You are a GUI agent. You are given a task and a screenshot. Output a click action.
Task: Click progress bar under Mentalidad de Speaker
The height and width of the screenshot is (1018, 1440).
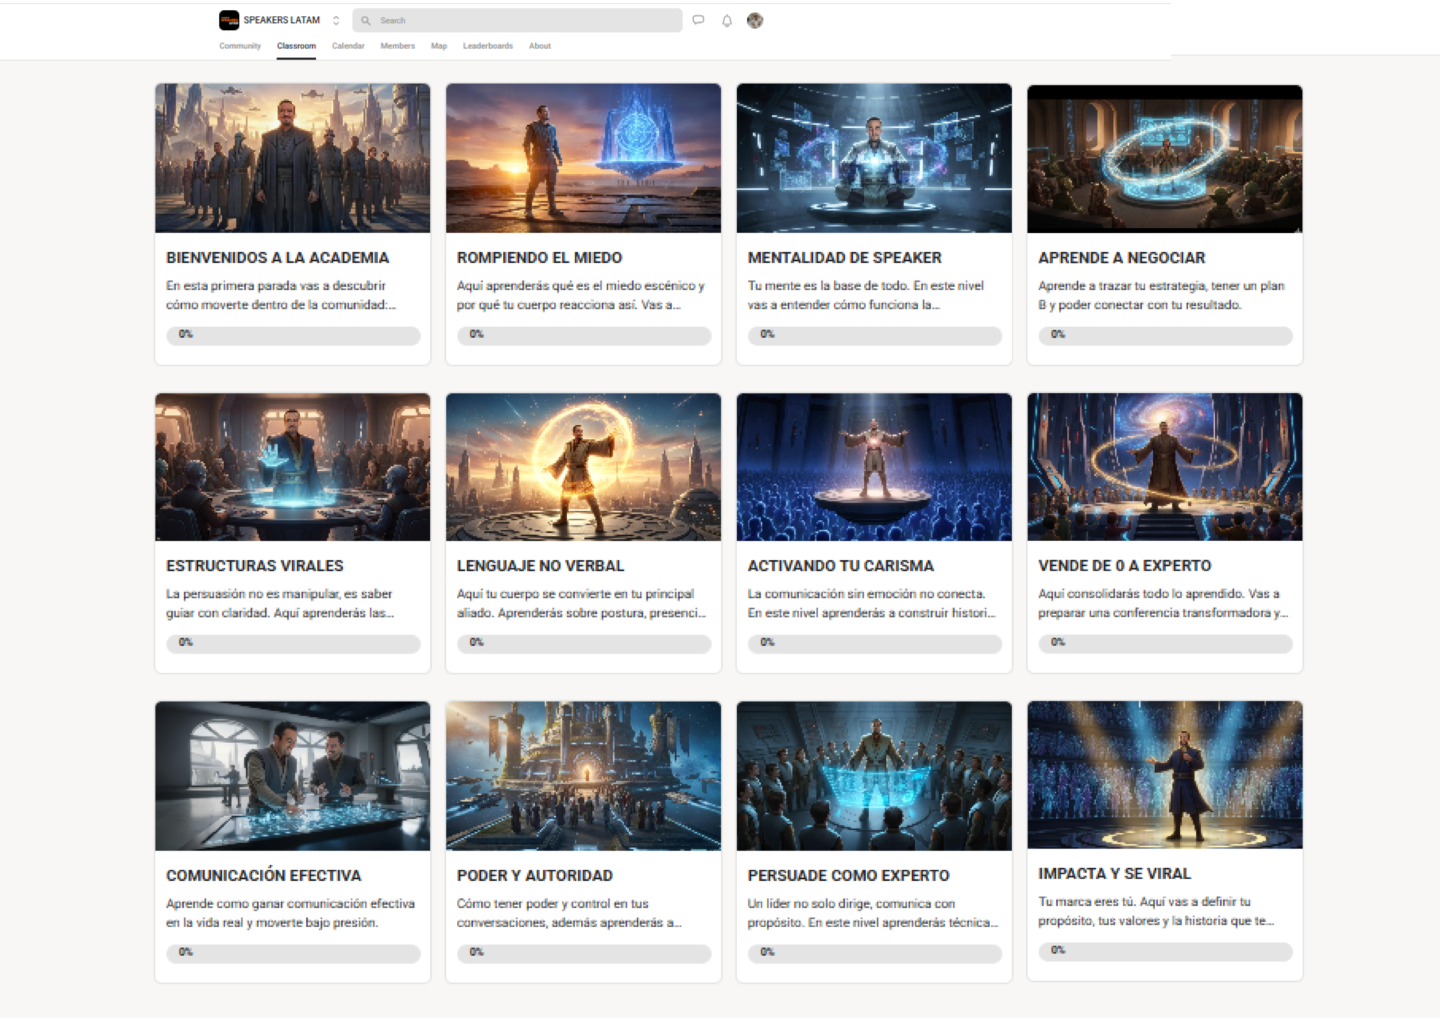(x=875, y=335)
